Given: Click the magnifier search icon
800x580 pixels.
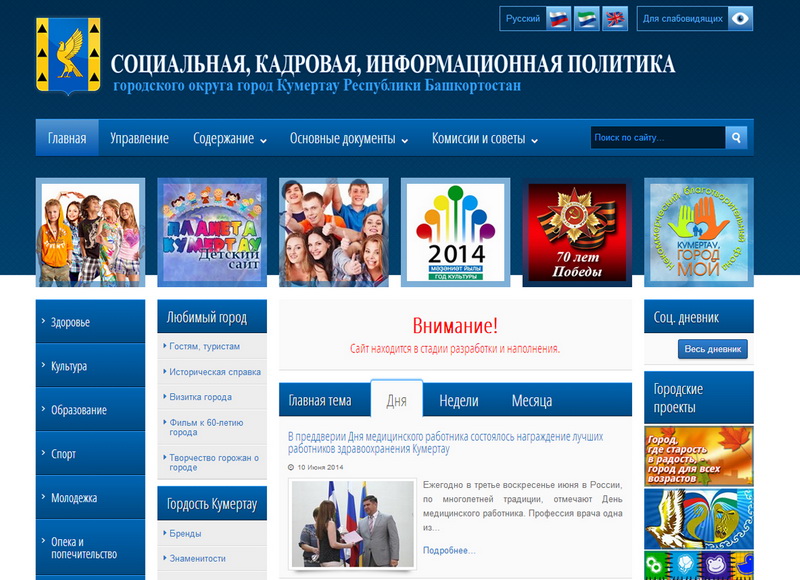Looking at the screenshot, I should (736, 138).
